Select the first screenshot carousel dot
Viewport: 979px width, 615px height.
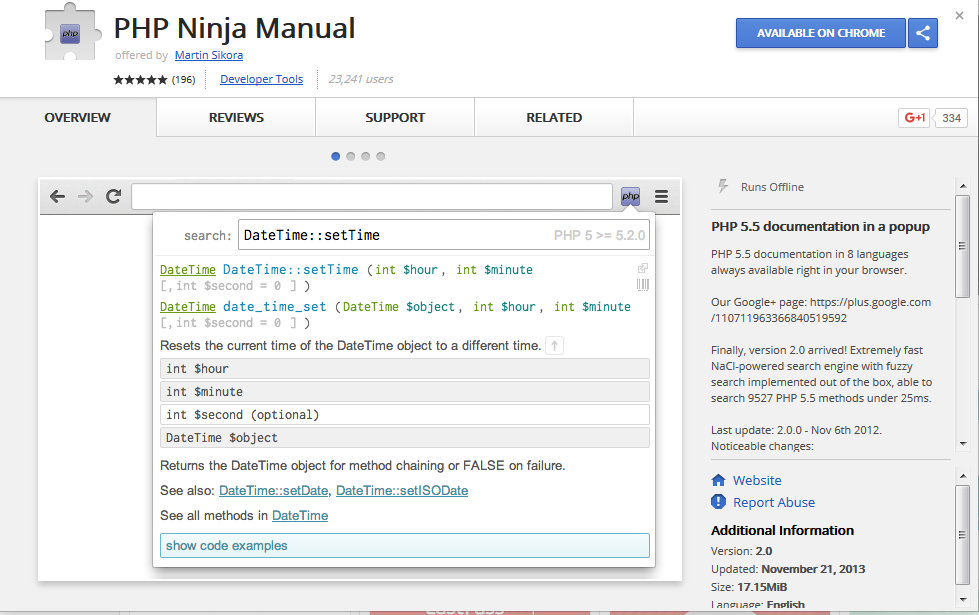(336, 156)
